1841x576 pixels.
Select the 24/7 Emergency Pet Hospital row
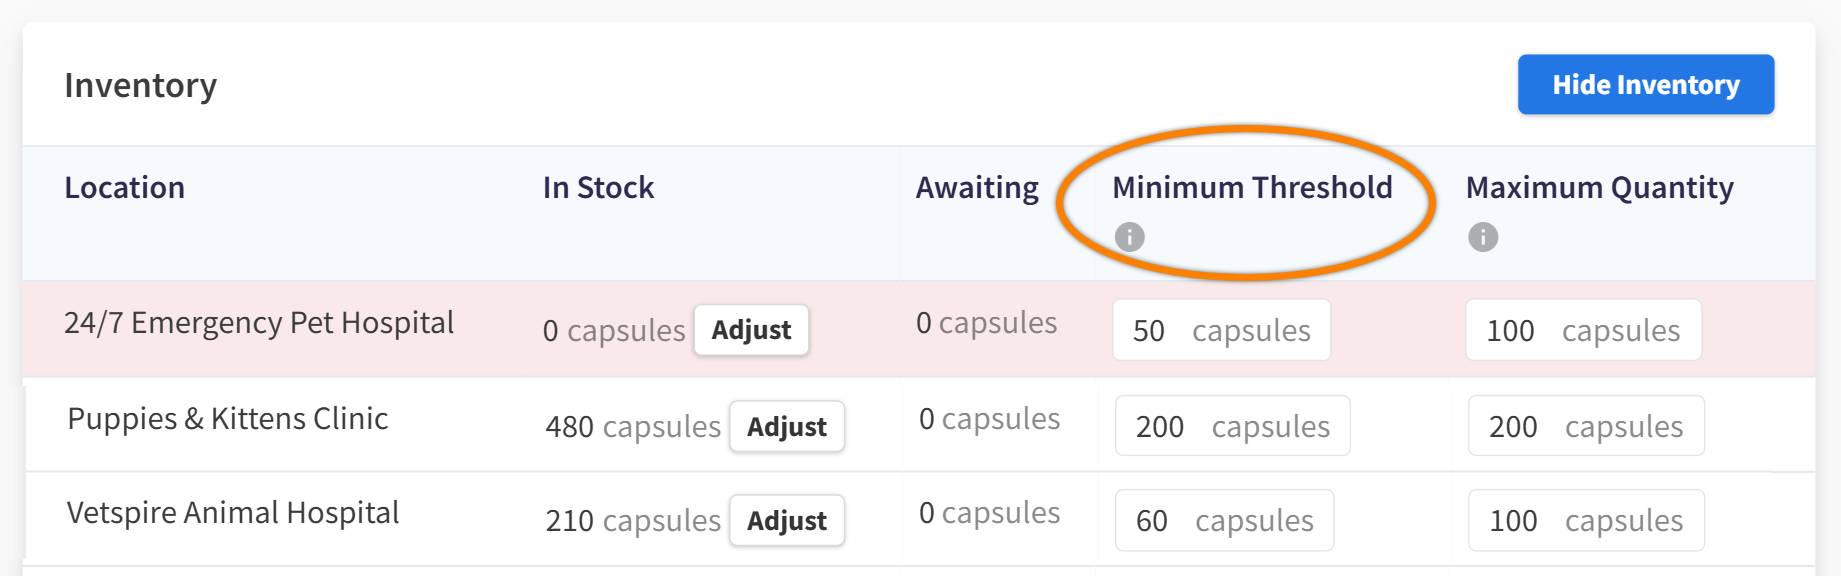tap(259, 323)
